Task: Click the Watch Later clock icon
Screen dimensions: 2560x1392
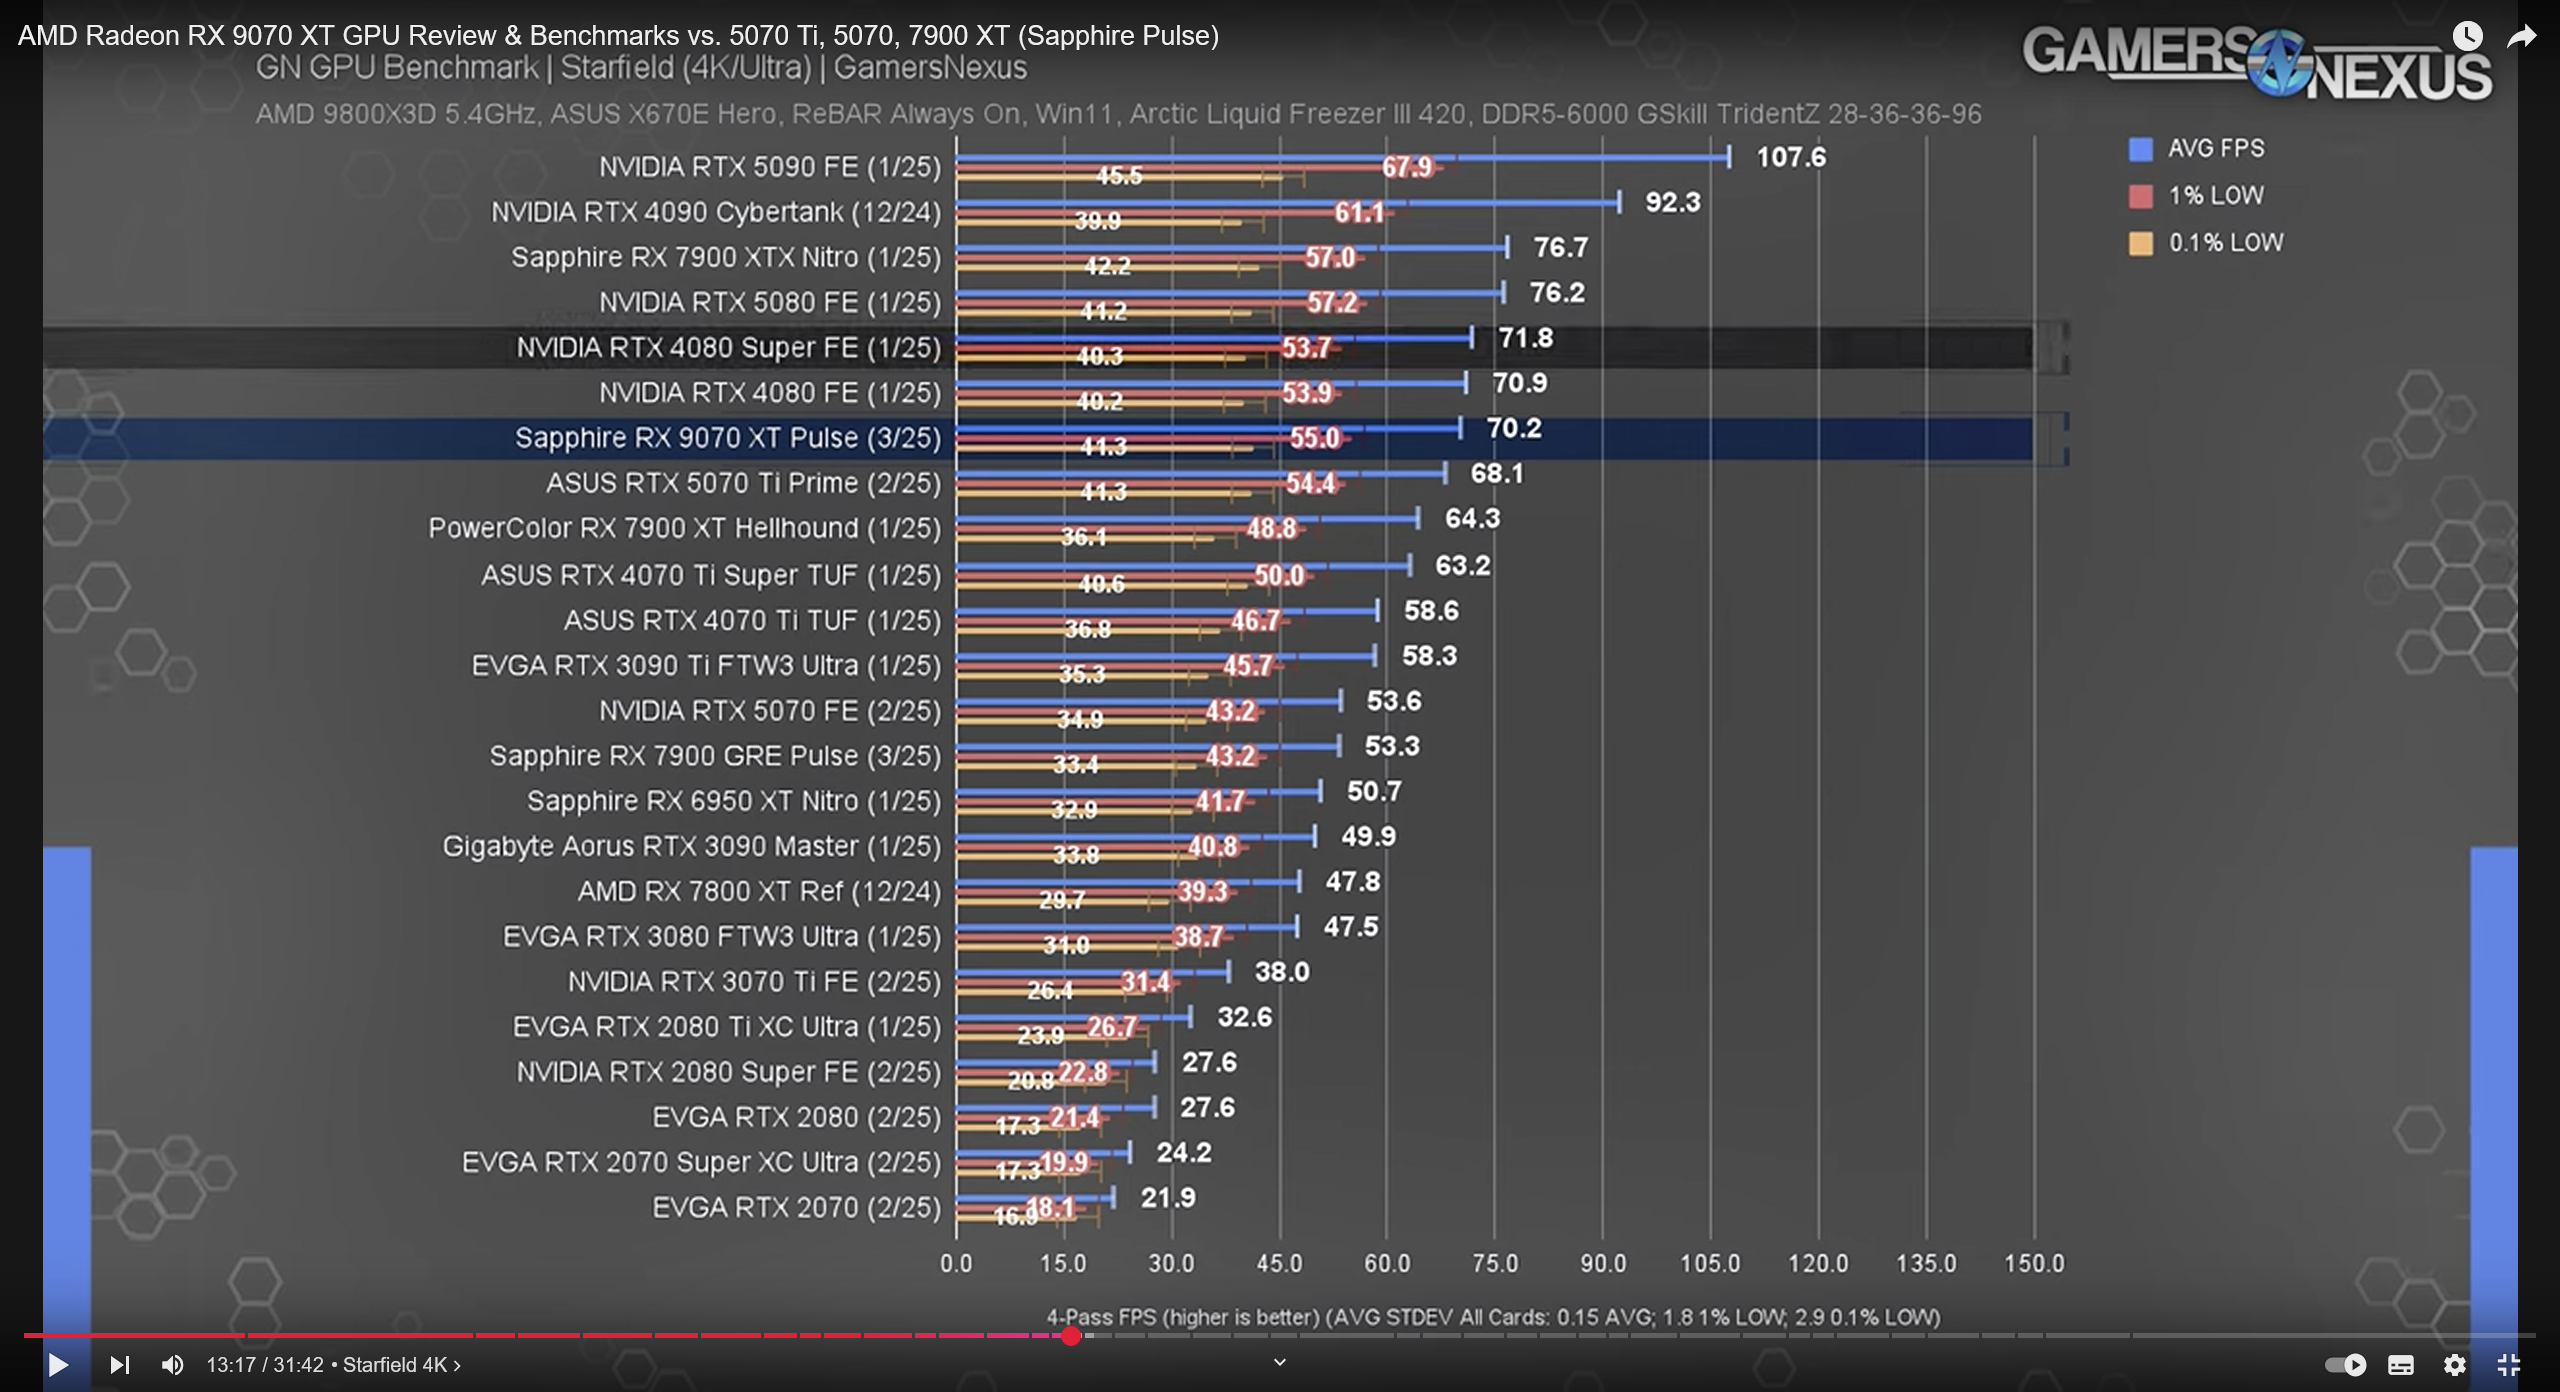Action: [2467, 36]
